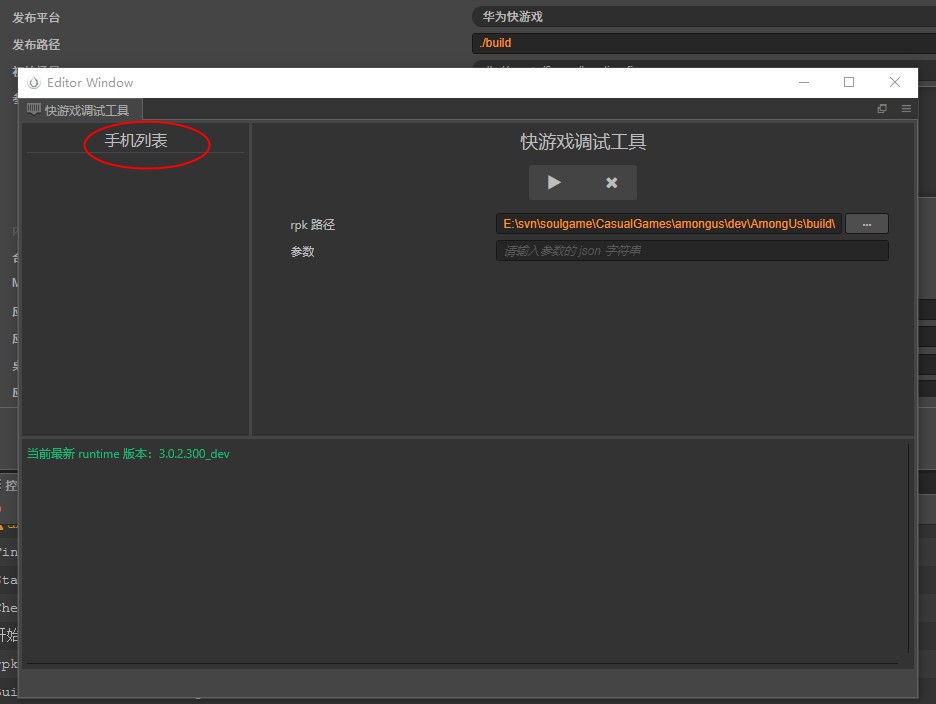Click the 发布路径 label in build panel
The image size is (936, 704).
36,45
